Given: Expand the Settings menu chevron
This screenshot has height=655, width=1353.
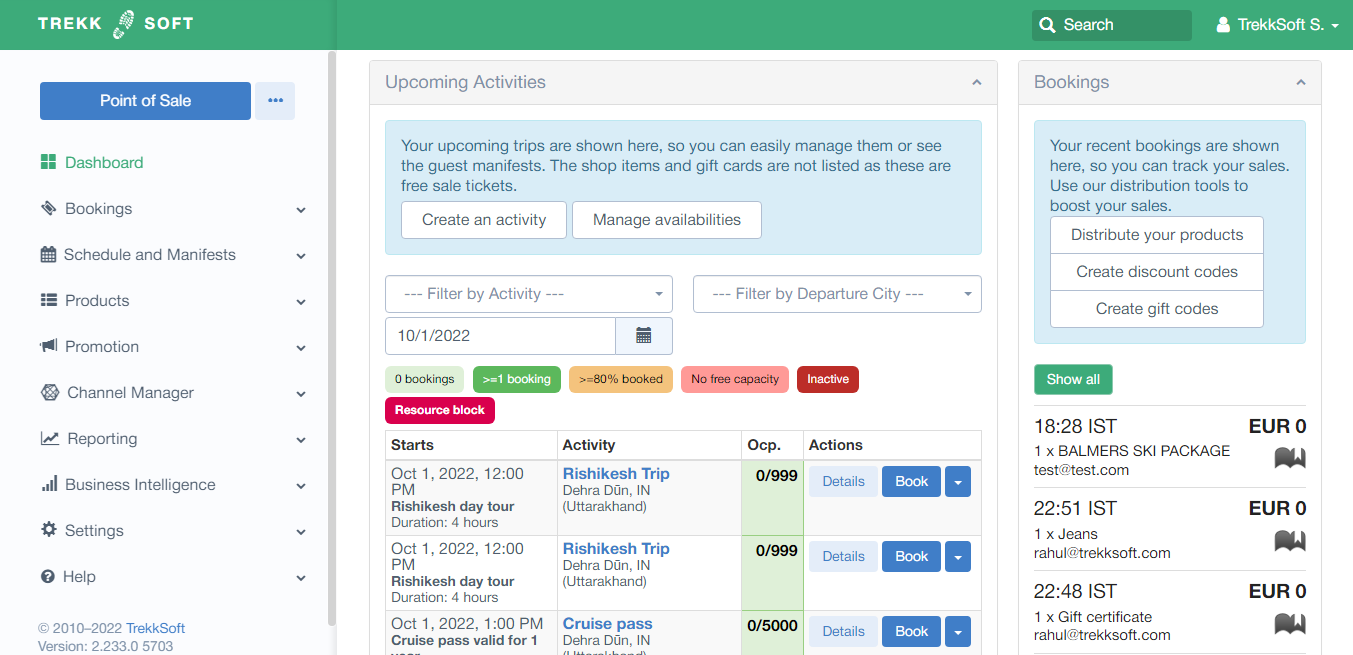Looking at the screenshot, I should pyautogui.click(x=301, y=532).
